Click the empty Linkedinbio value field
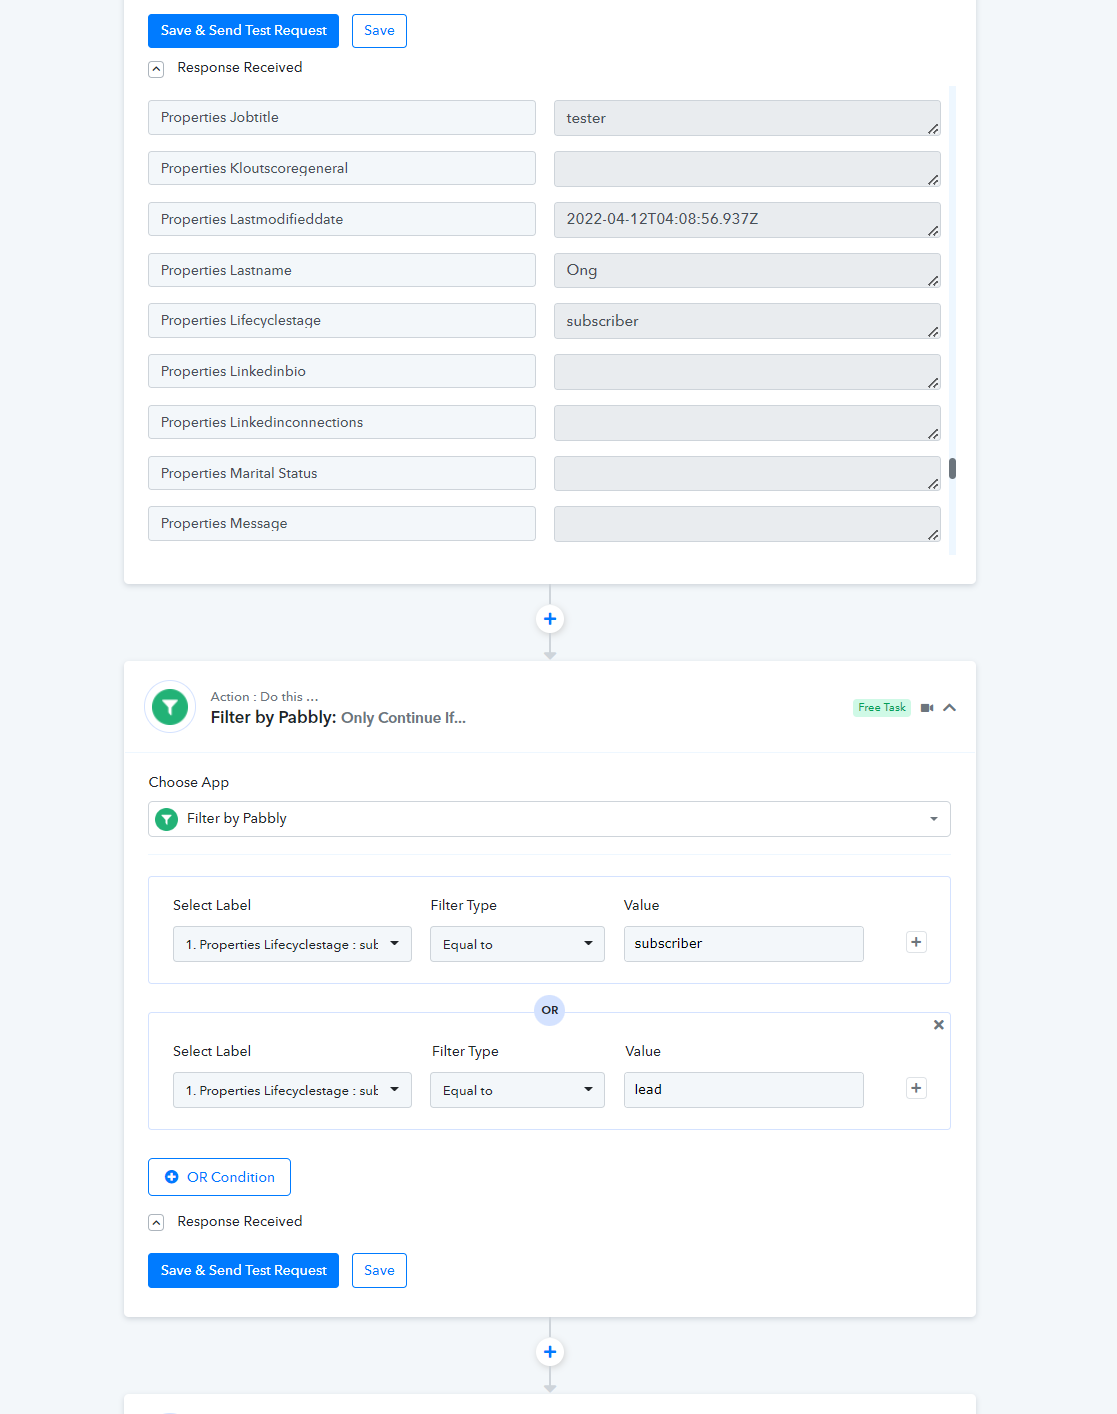Image resolution: width=1117 pixels, height=1414 pixels. (747, 372)
